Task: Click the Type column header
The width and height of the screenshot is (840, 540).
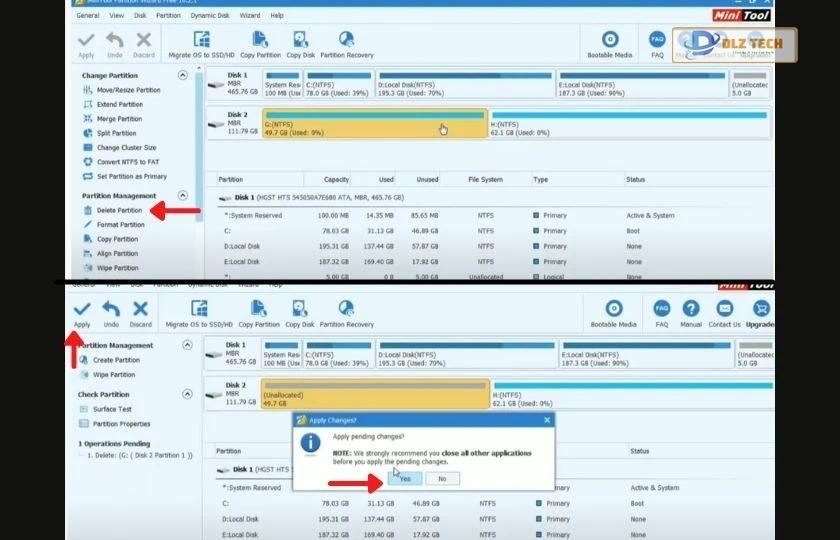Action: [x=541, y=179]
